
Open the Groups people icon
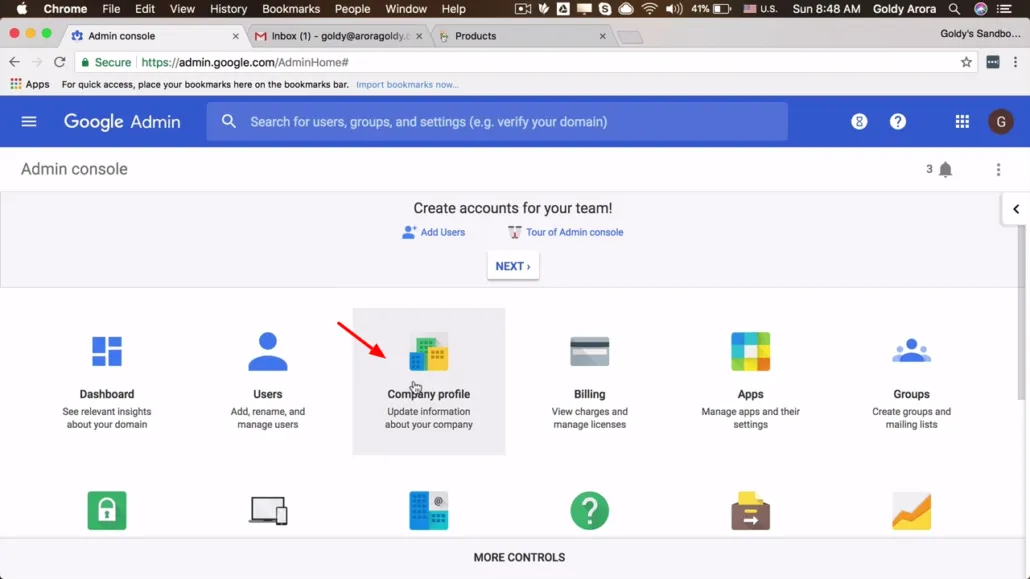point(911,350)
